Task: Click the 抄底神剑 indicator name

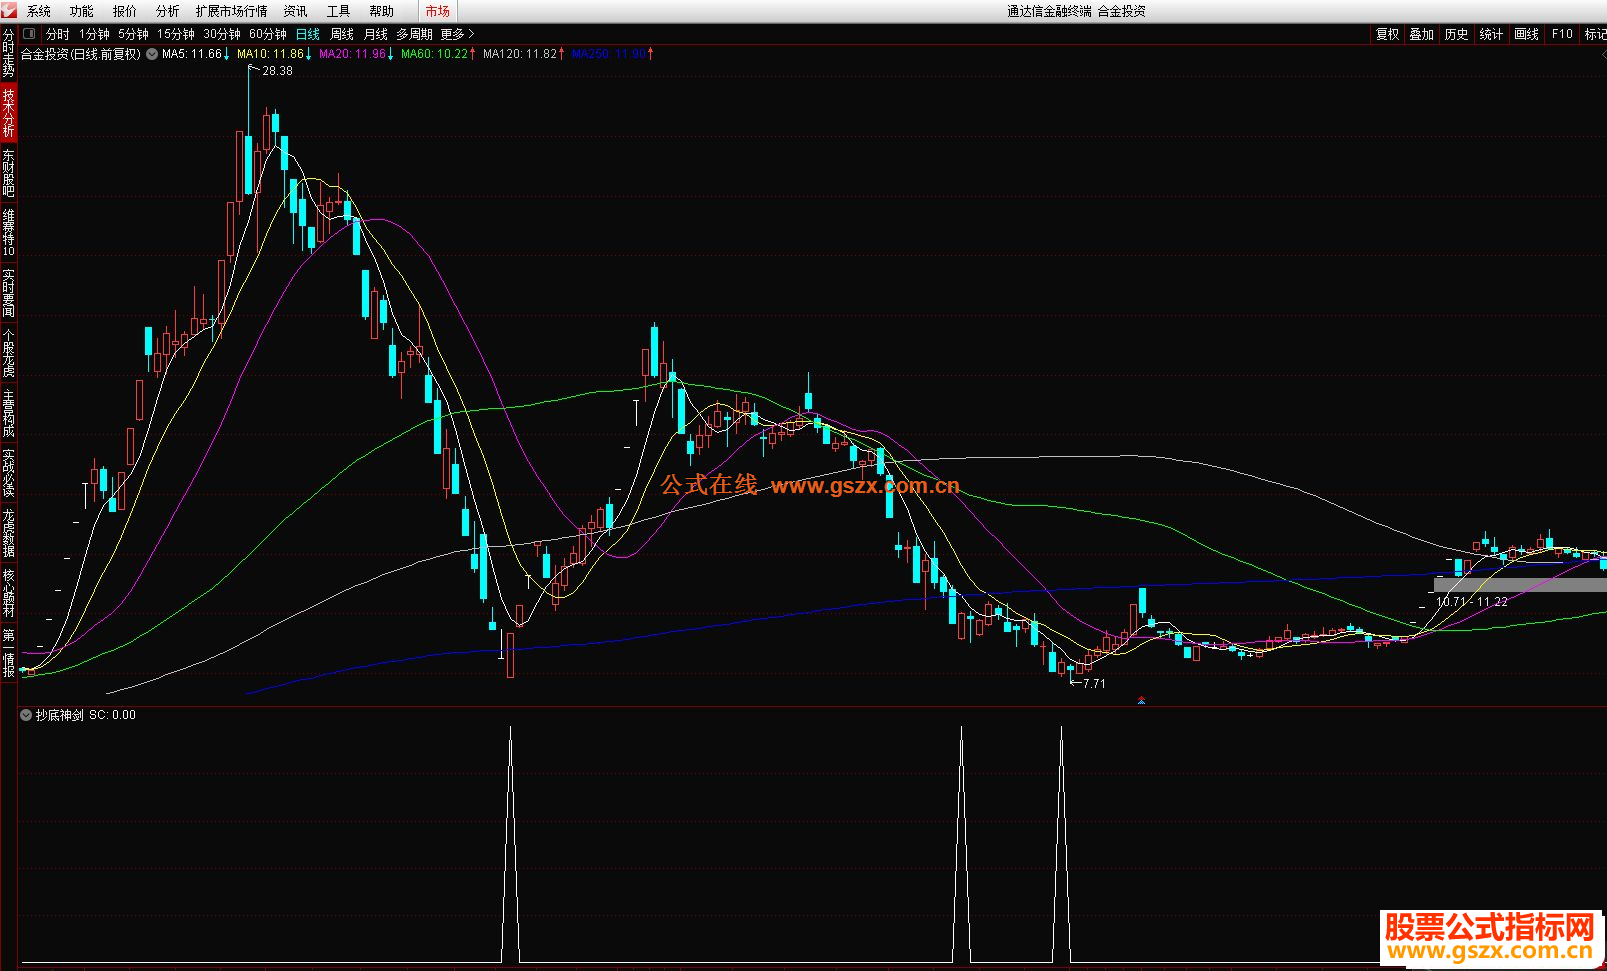Action: coord(60,715)
